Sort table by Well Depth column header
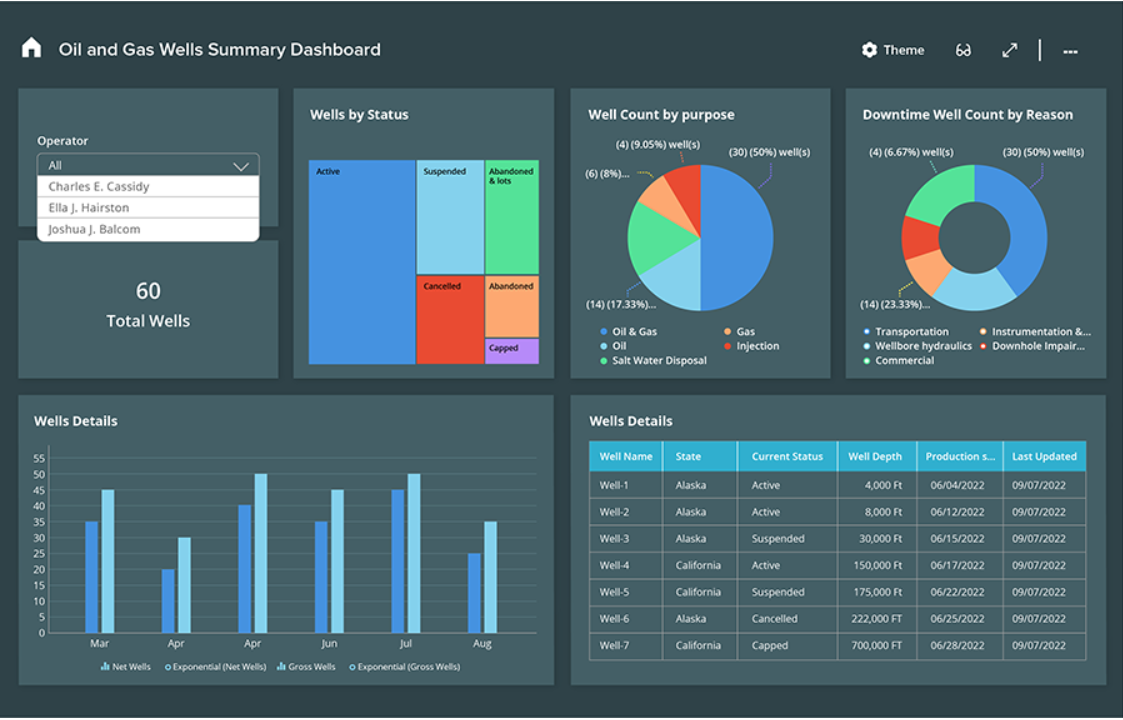The height and width of the screenshot is (720, 1123). point(875,457)
